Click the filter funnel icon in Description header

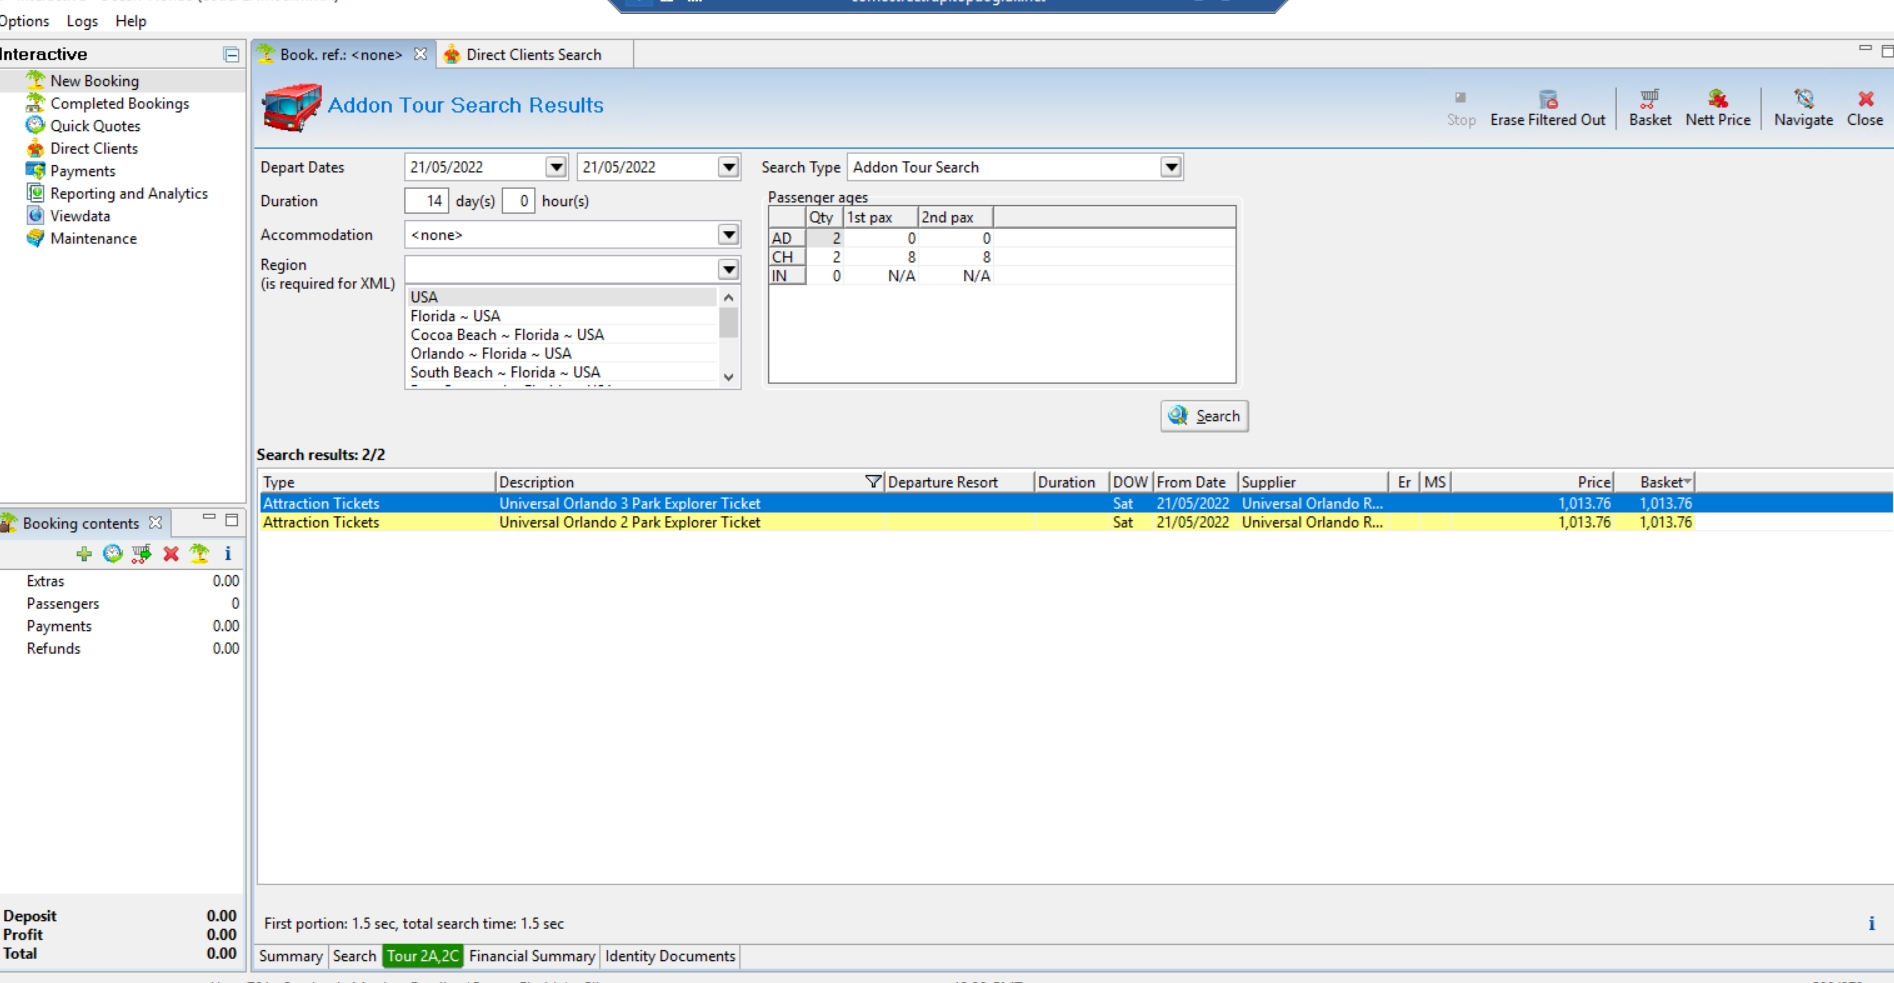[873, 482]
